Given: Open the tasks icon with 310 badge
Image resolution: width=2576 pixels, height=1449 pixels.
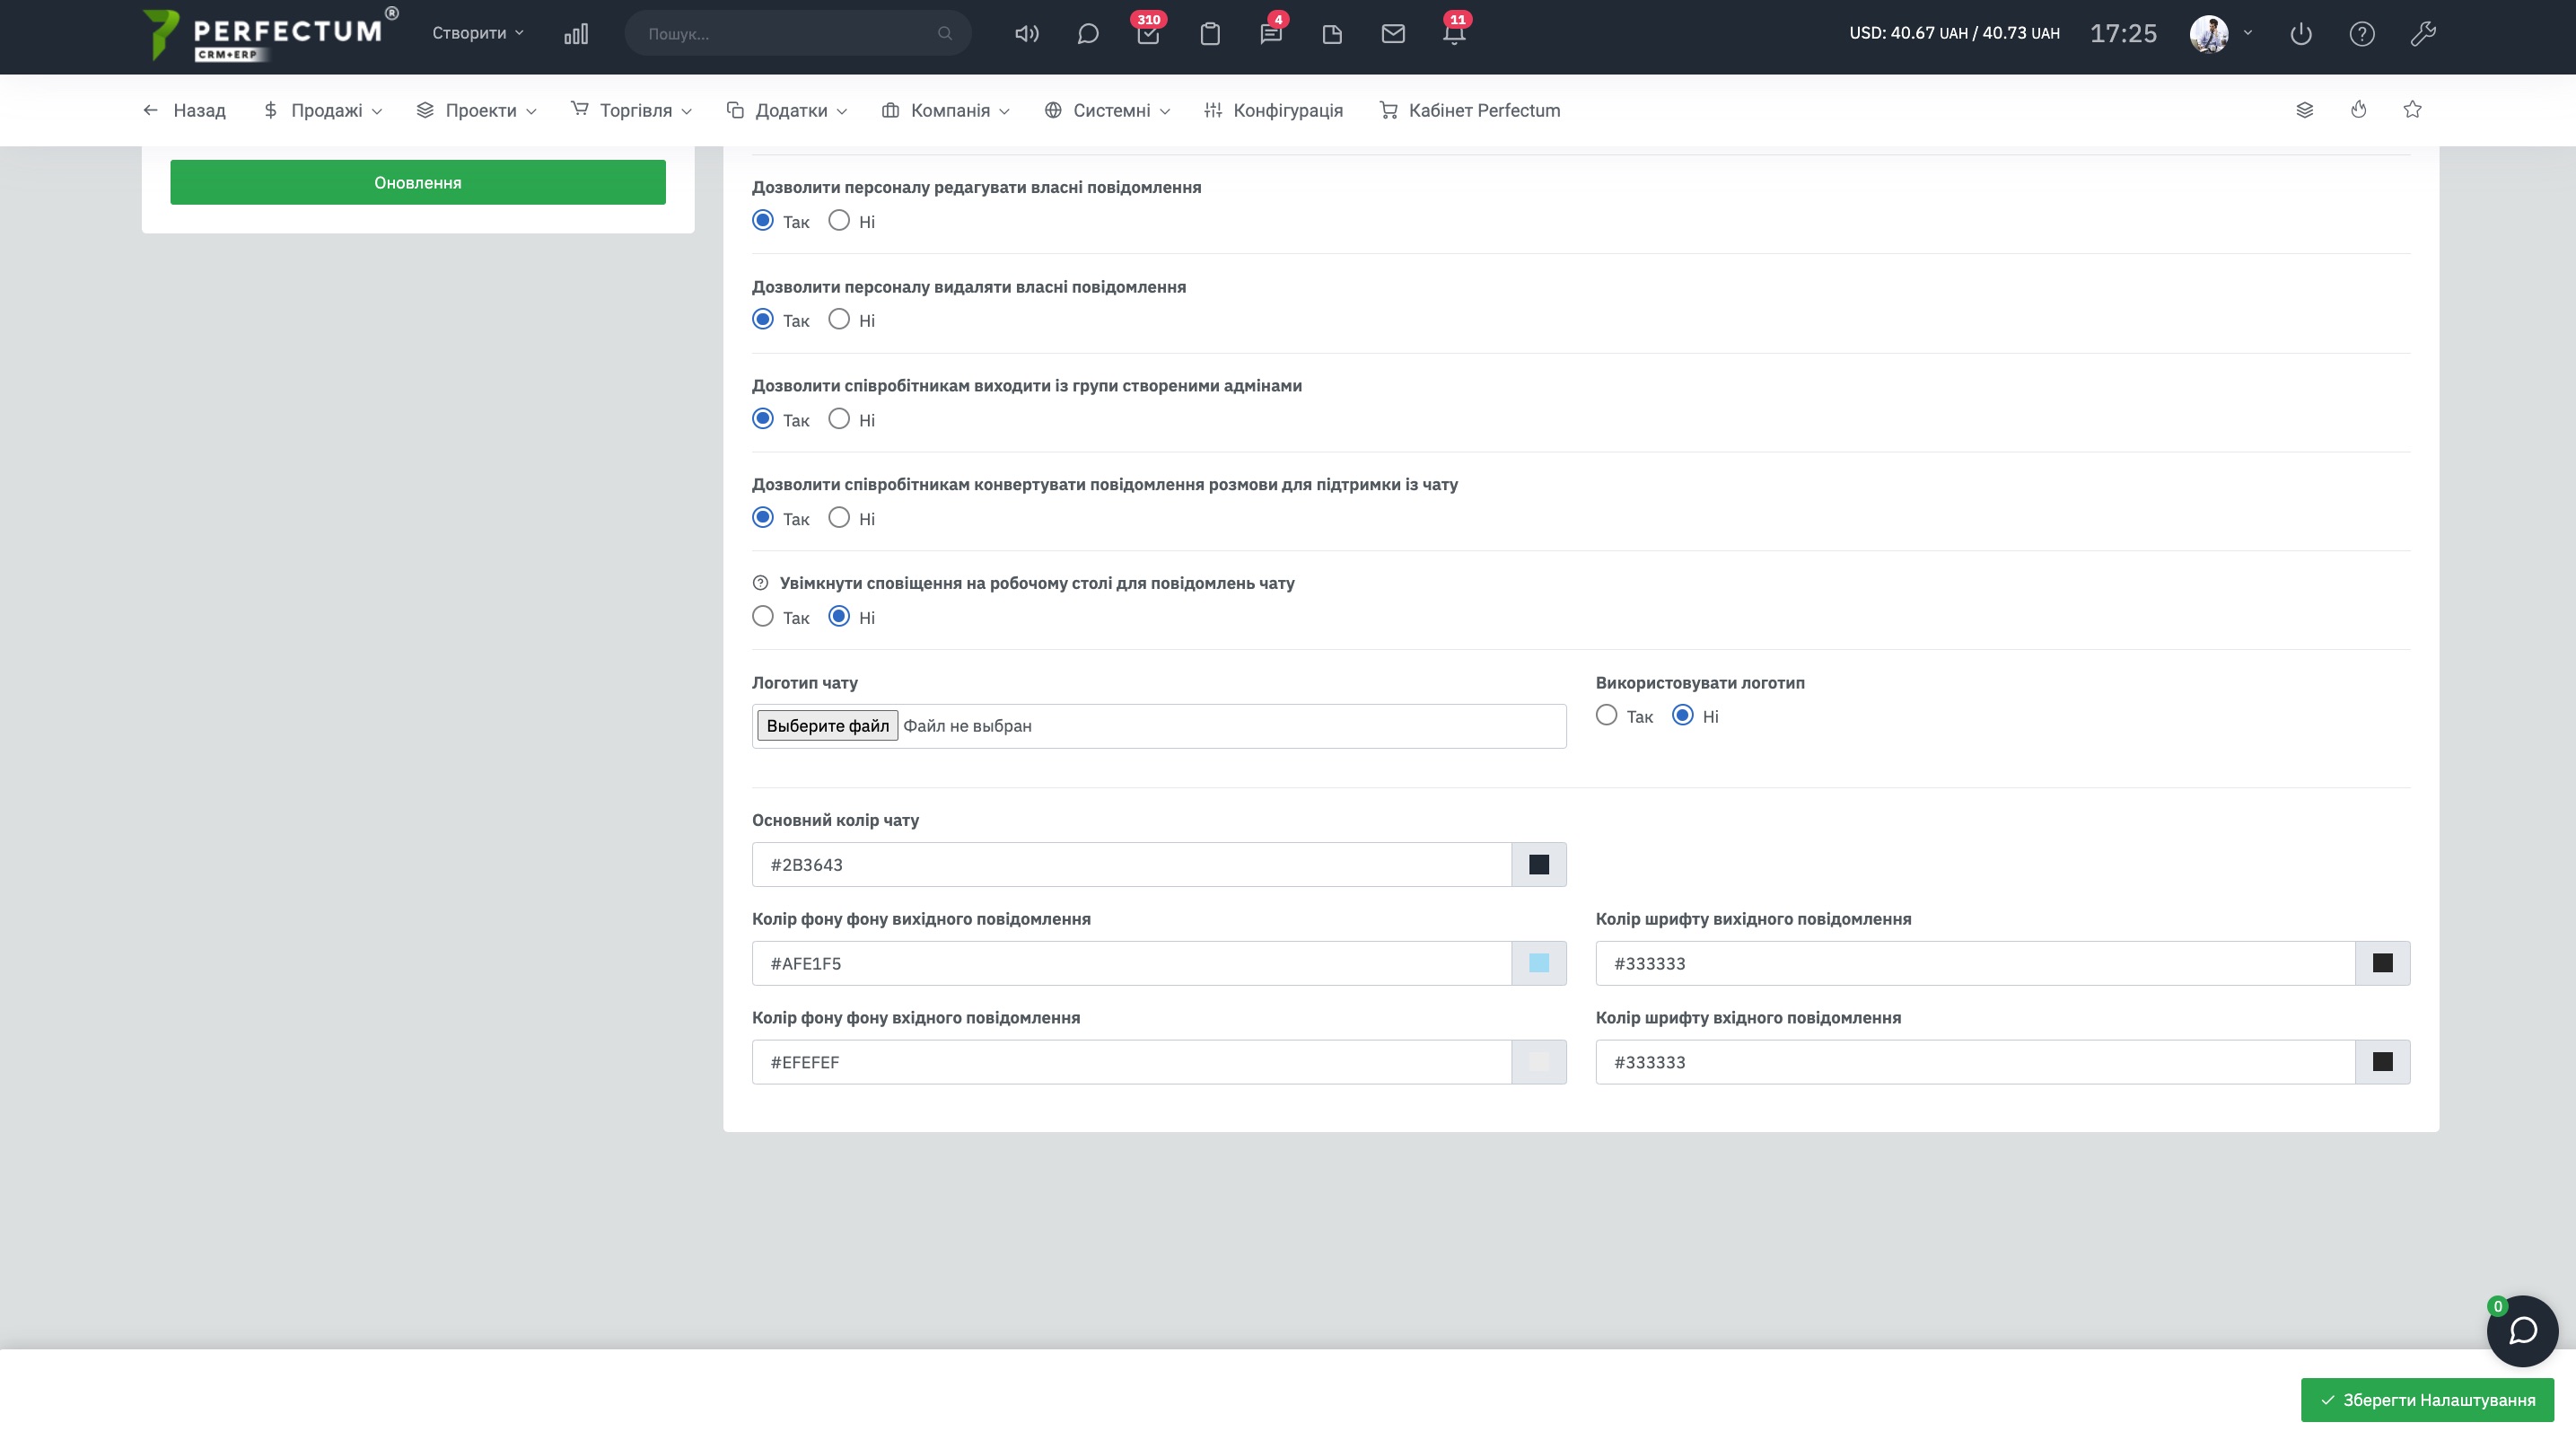Looking at the screenshot, I should tap(1148, 34).
